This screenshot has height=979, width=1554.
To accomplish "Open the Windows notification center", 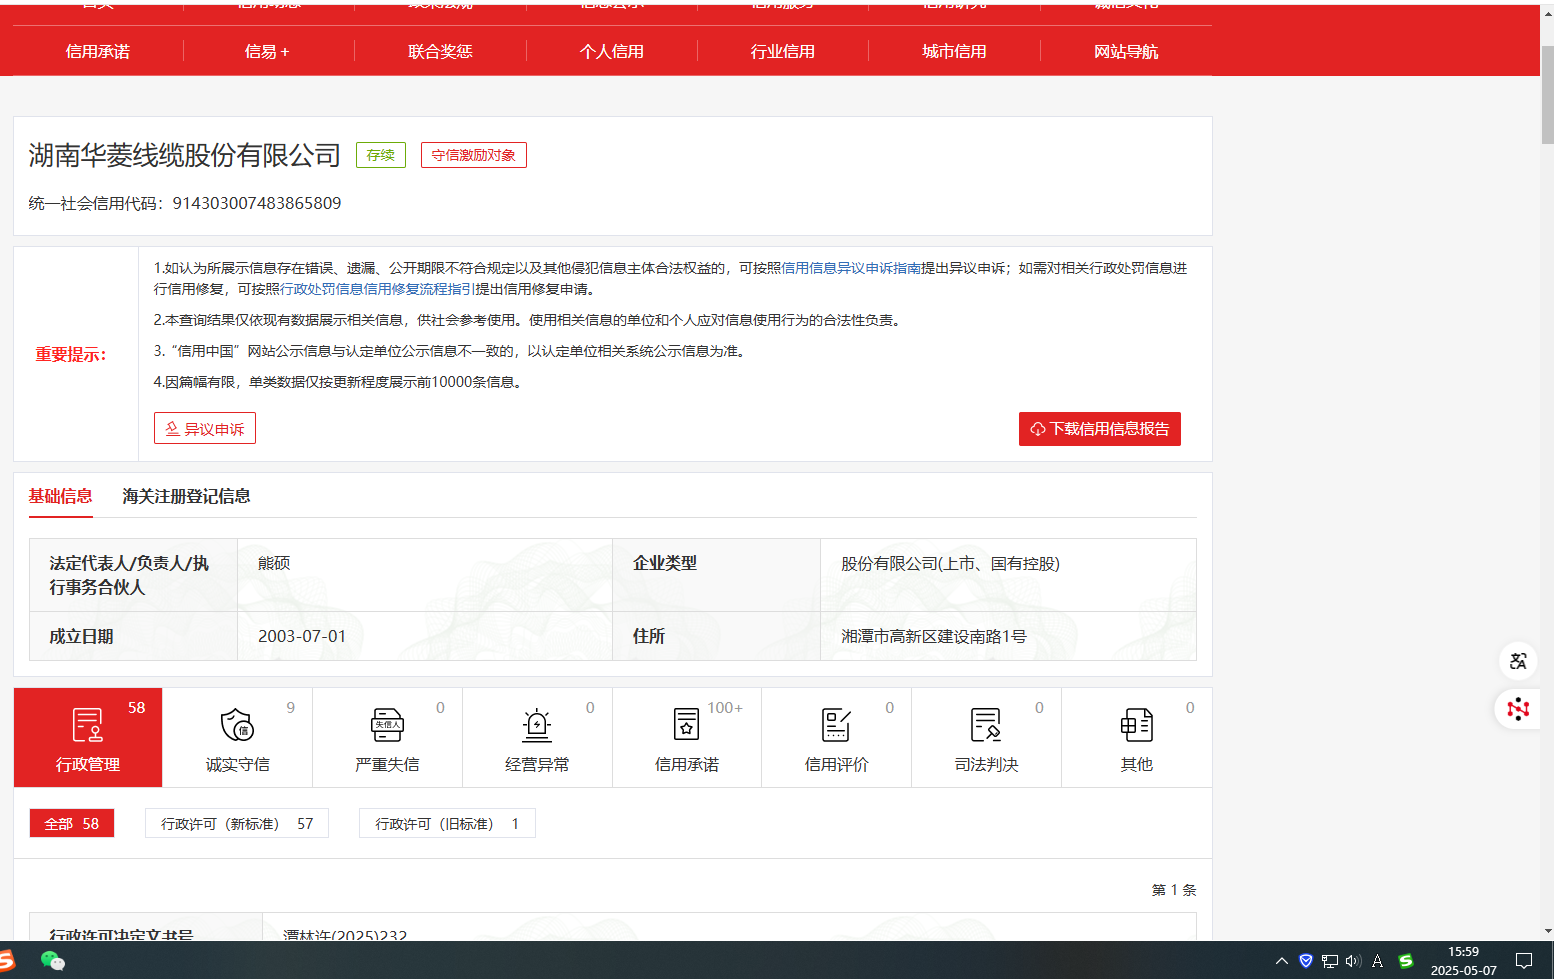I will tap(1524, 961).
